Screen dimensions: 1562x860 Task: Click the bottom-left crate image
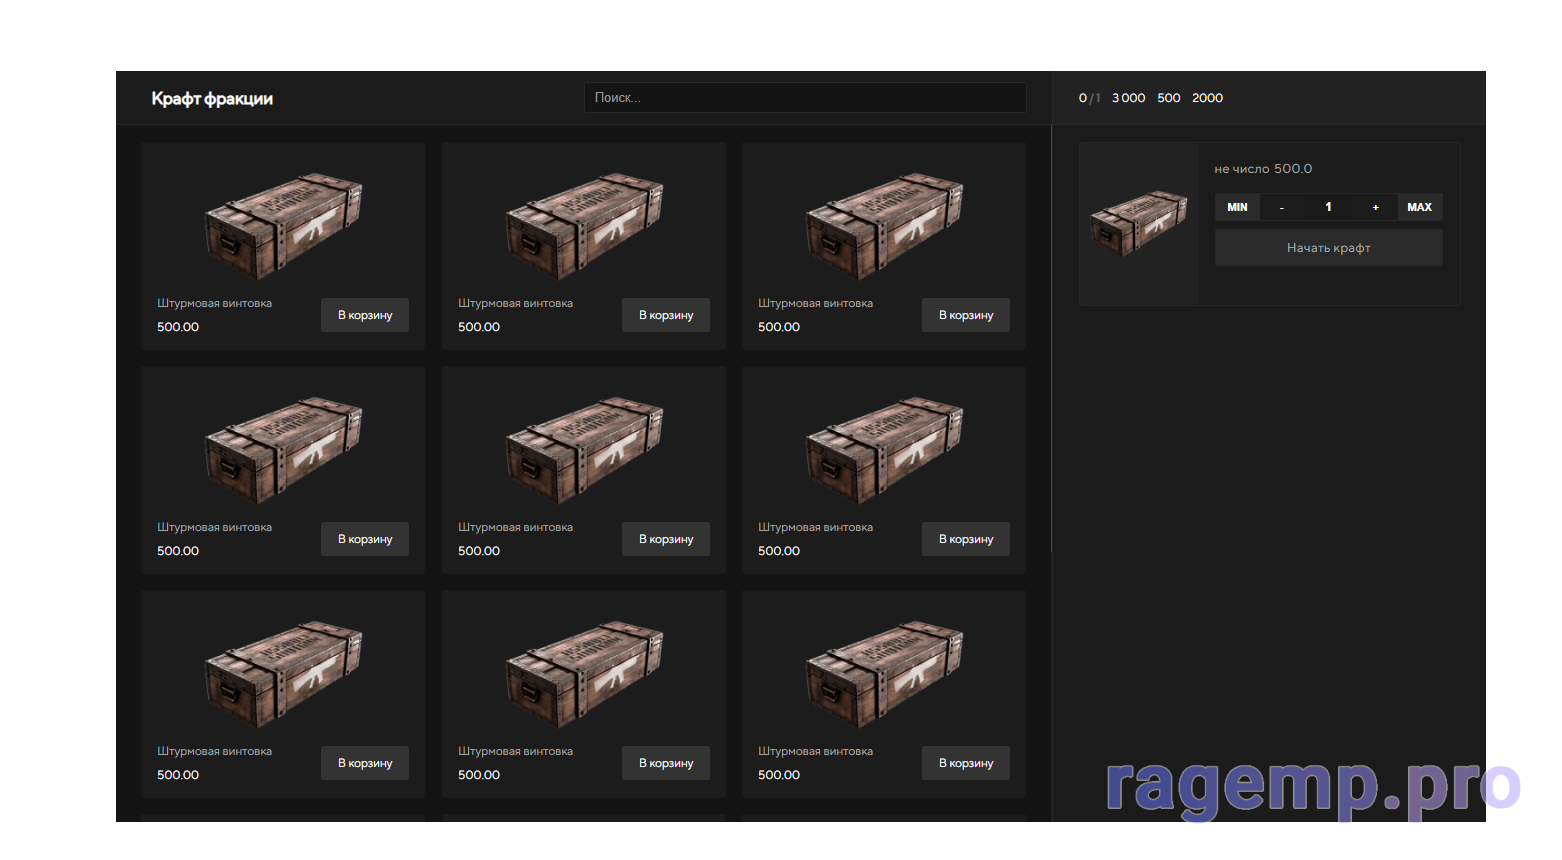283,672
